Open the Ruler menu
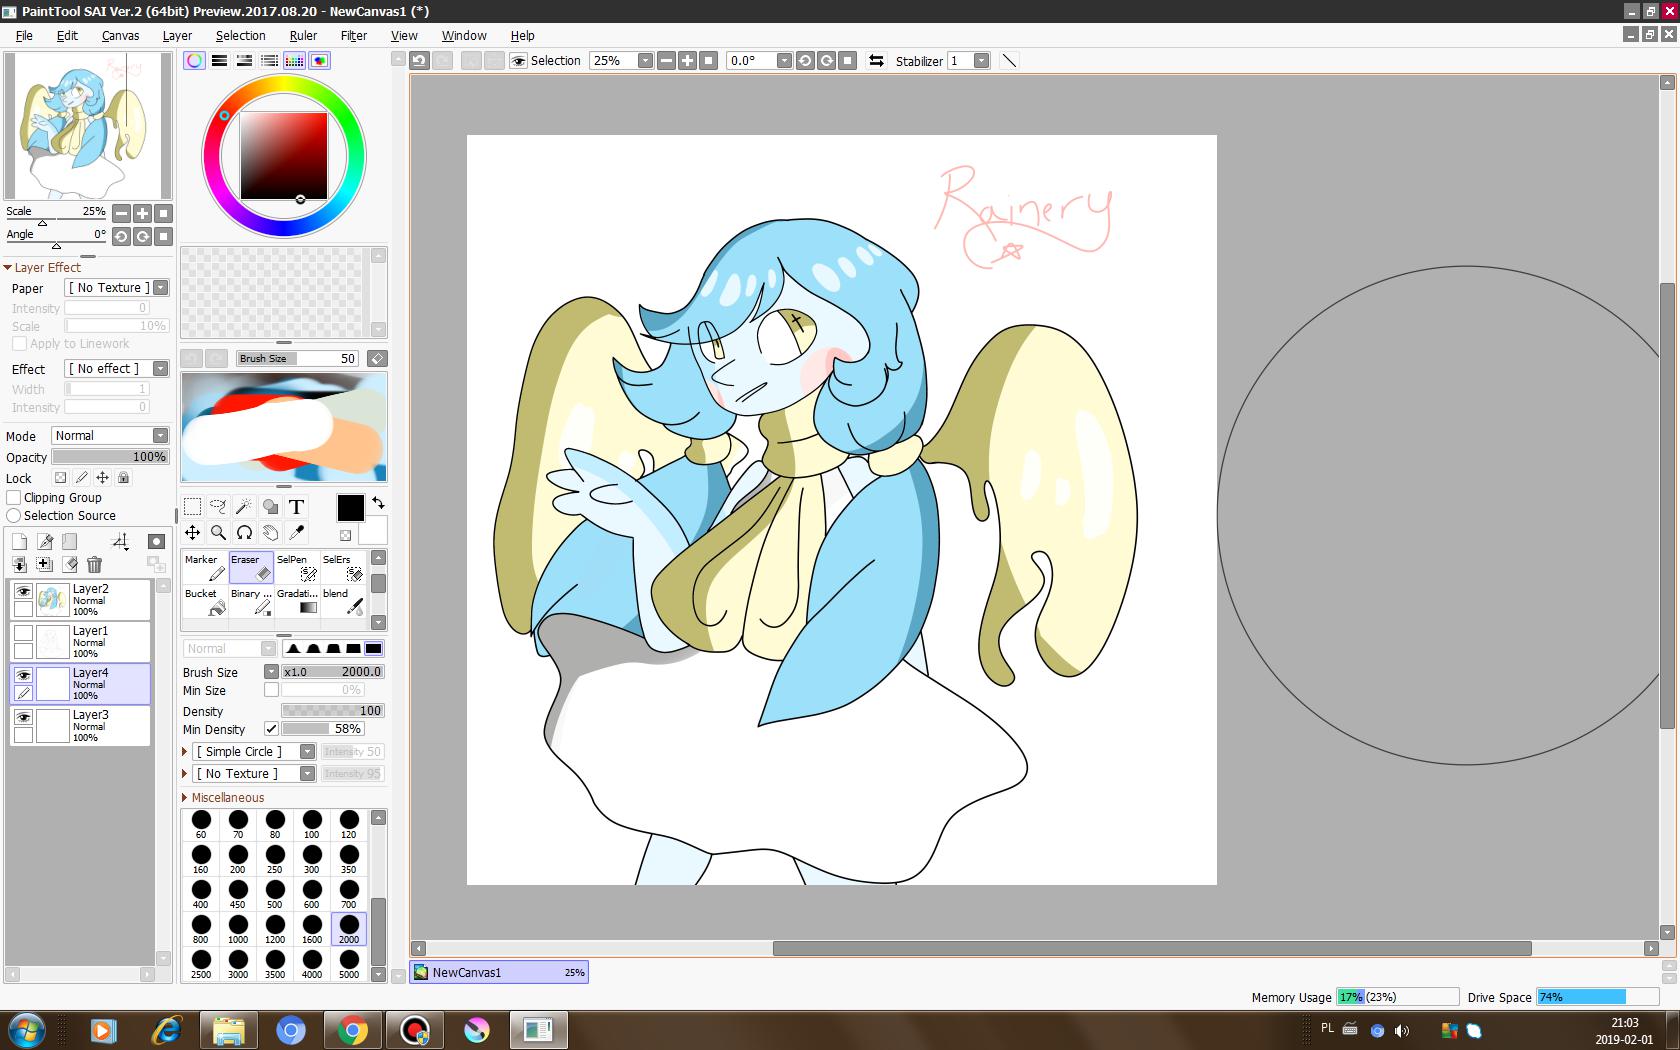This screenshot has height=1050, width=1680. (303, 35)
